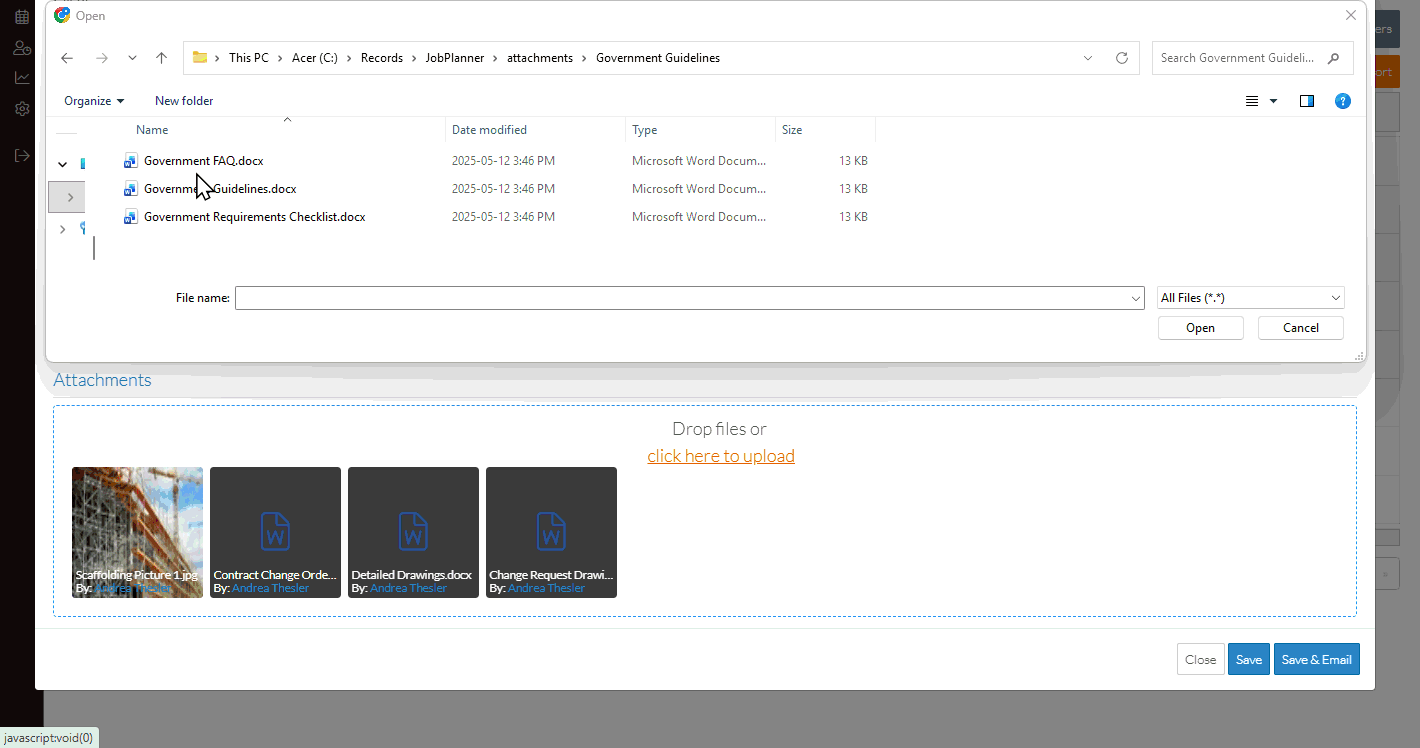Open the Change Request Drawings attachment tile
The width and height of the screenshot is (1420, 748).
[552, 532]
